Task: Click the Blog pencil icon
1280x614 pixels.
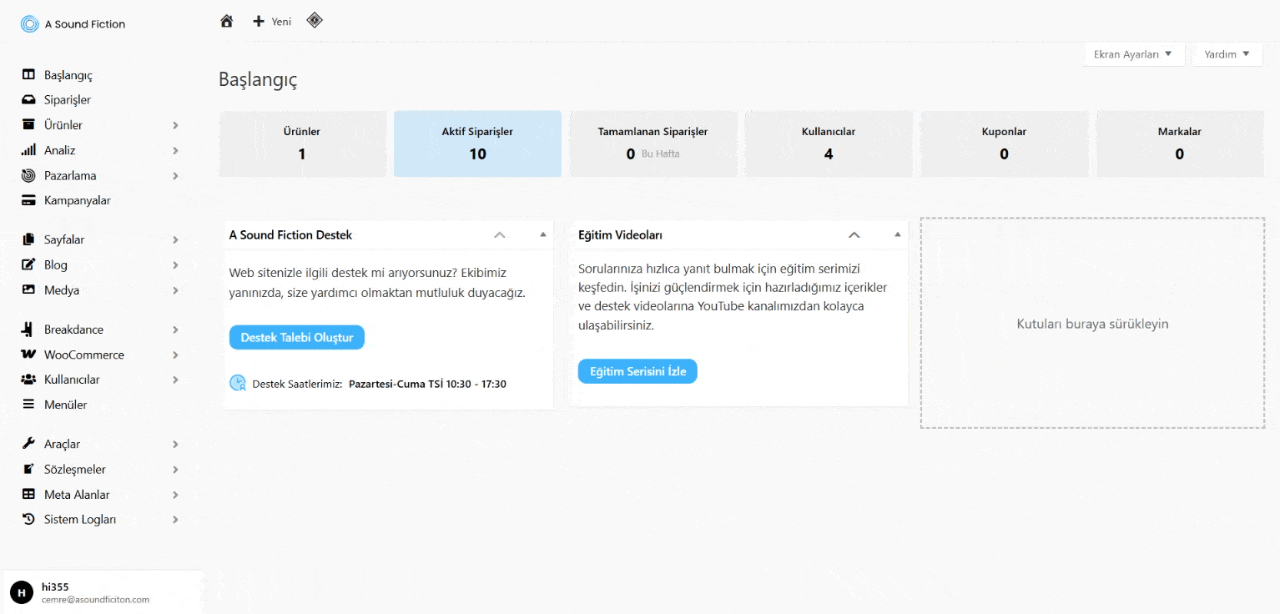Action: point(28,265)
